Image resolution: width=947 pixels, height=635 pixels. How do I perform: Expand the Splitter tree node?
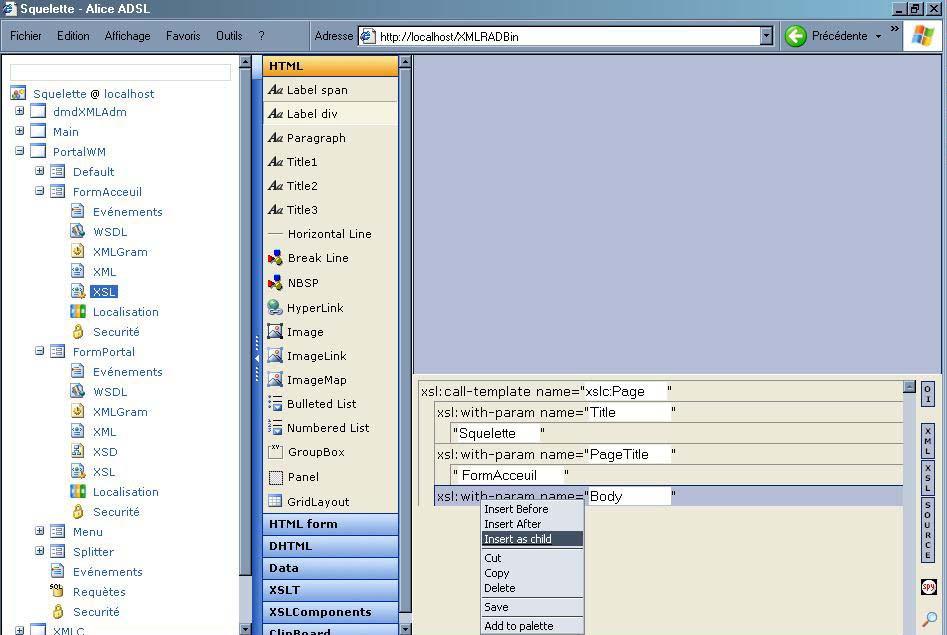[x=40, y=552]
